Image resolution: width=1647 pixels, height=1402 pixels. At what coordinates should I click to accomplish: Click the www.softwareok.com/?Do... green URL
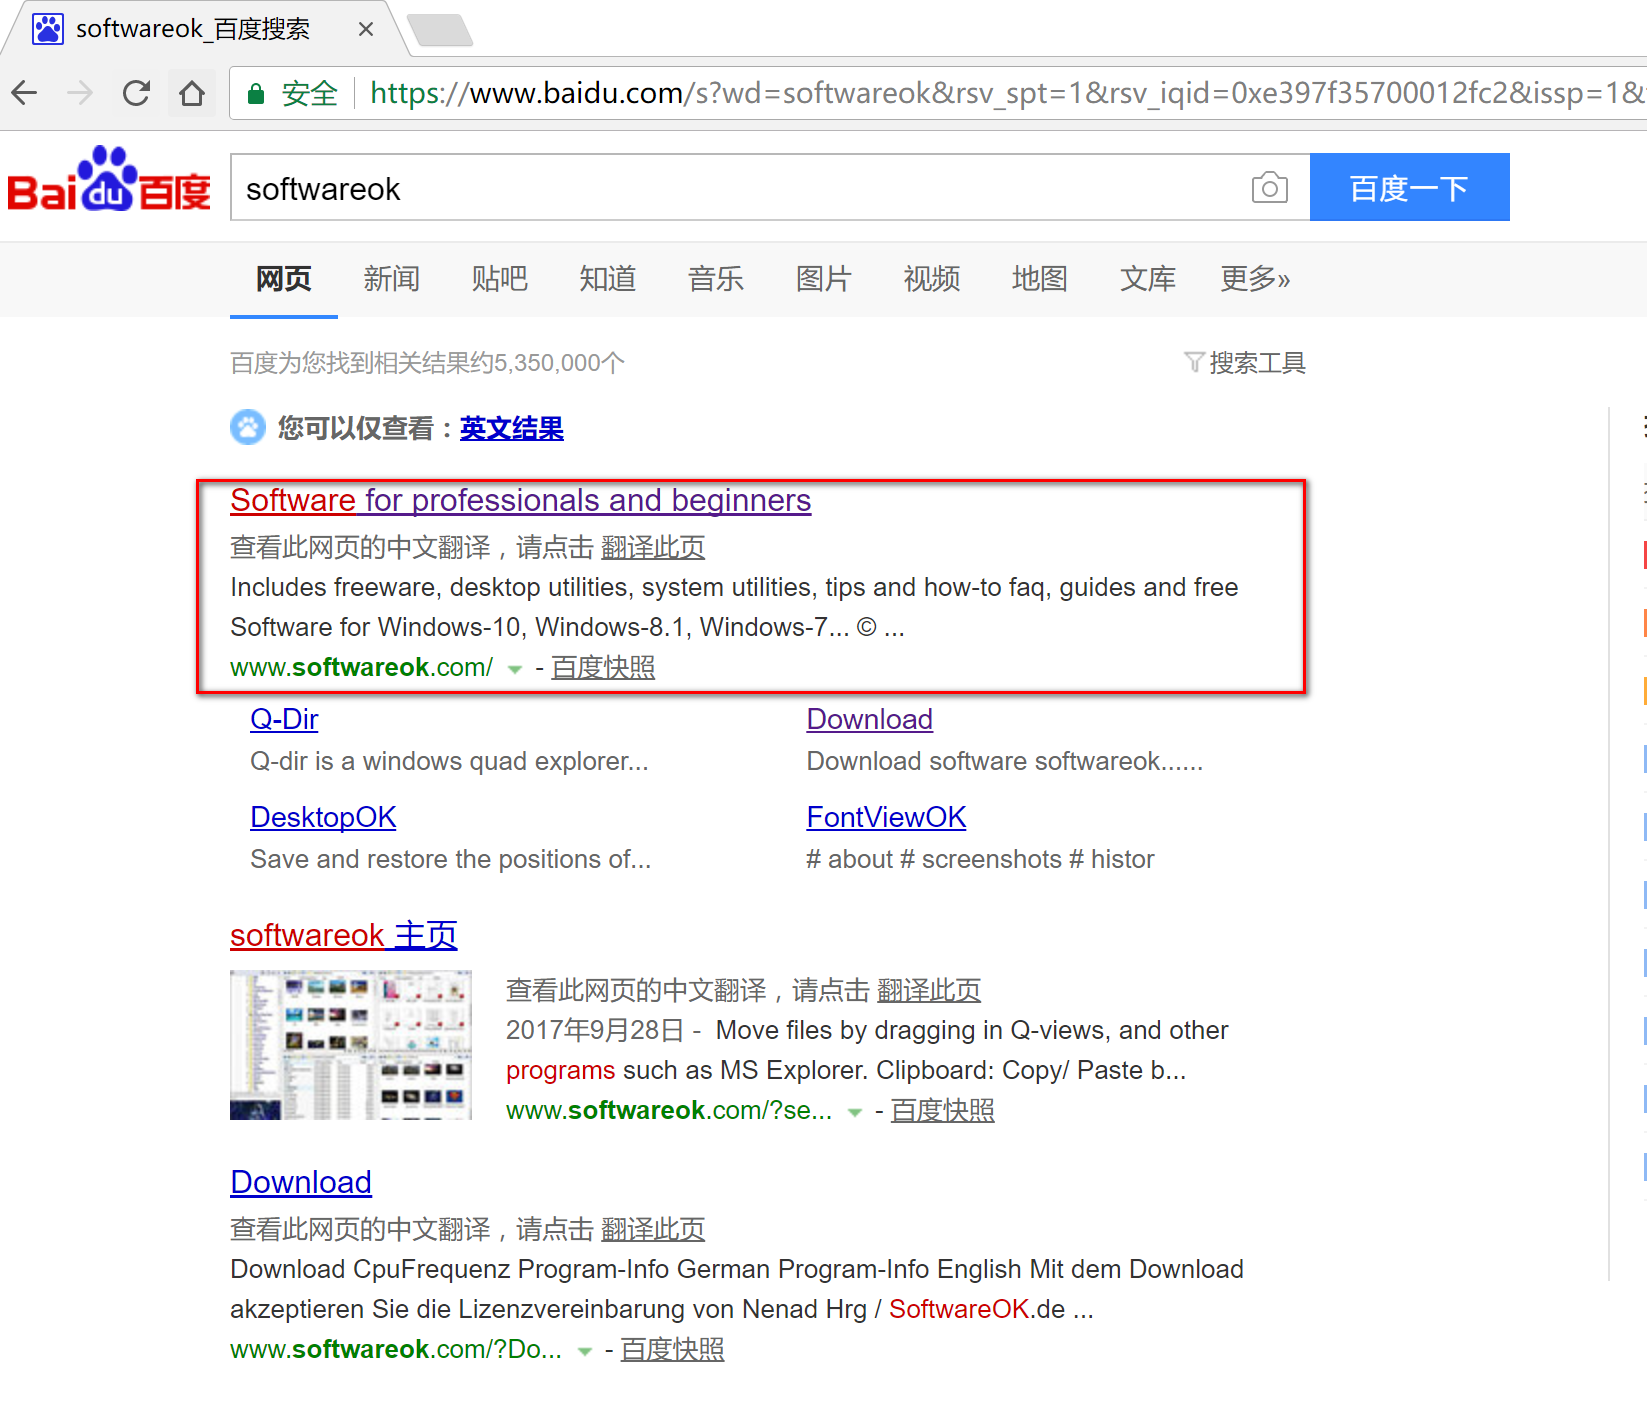pos(395,1349)
